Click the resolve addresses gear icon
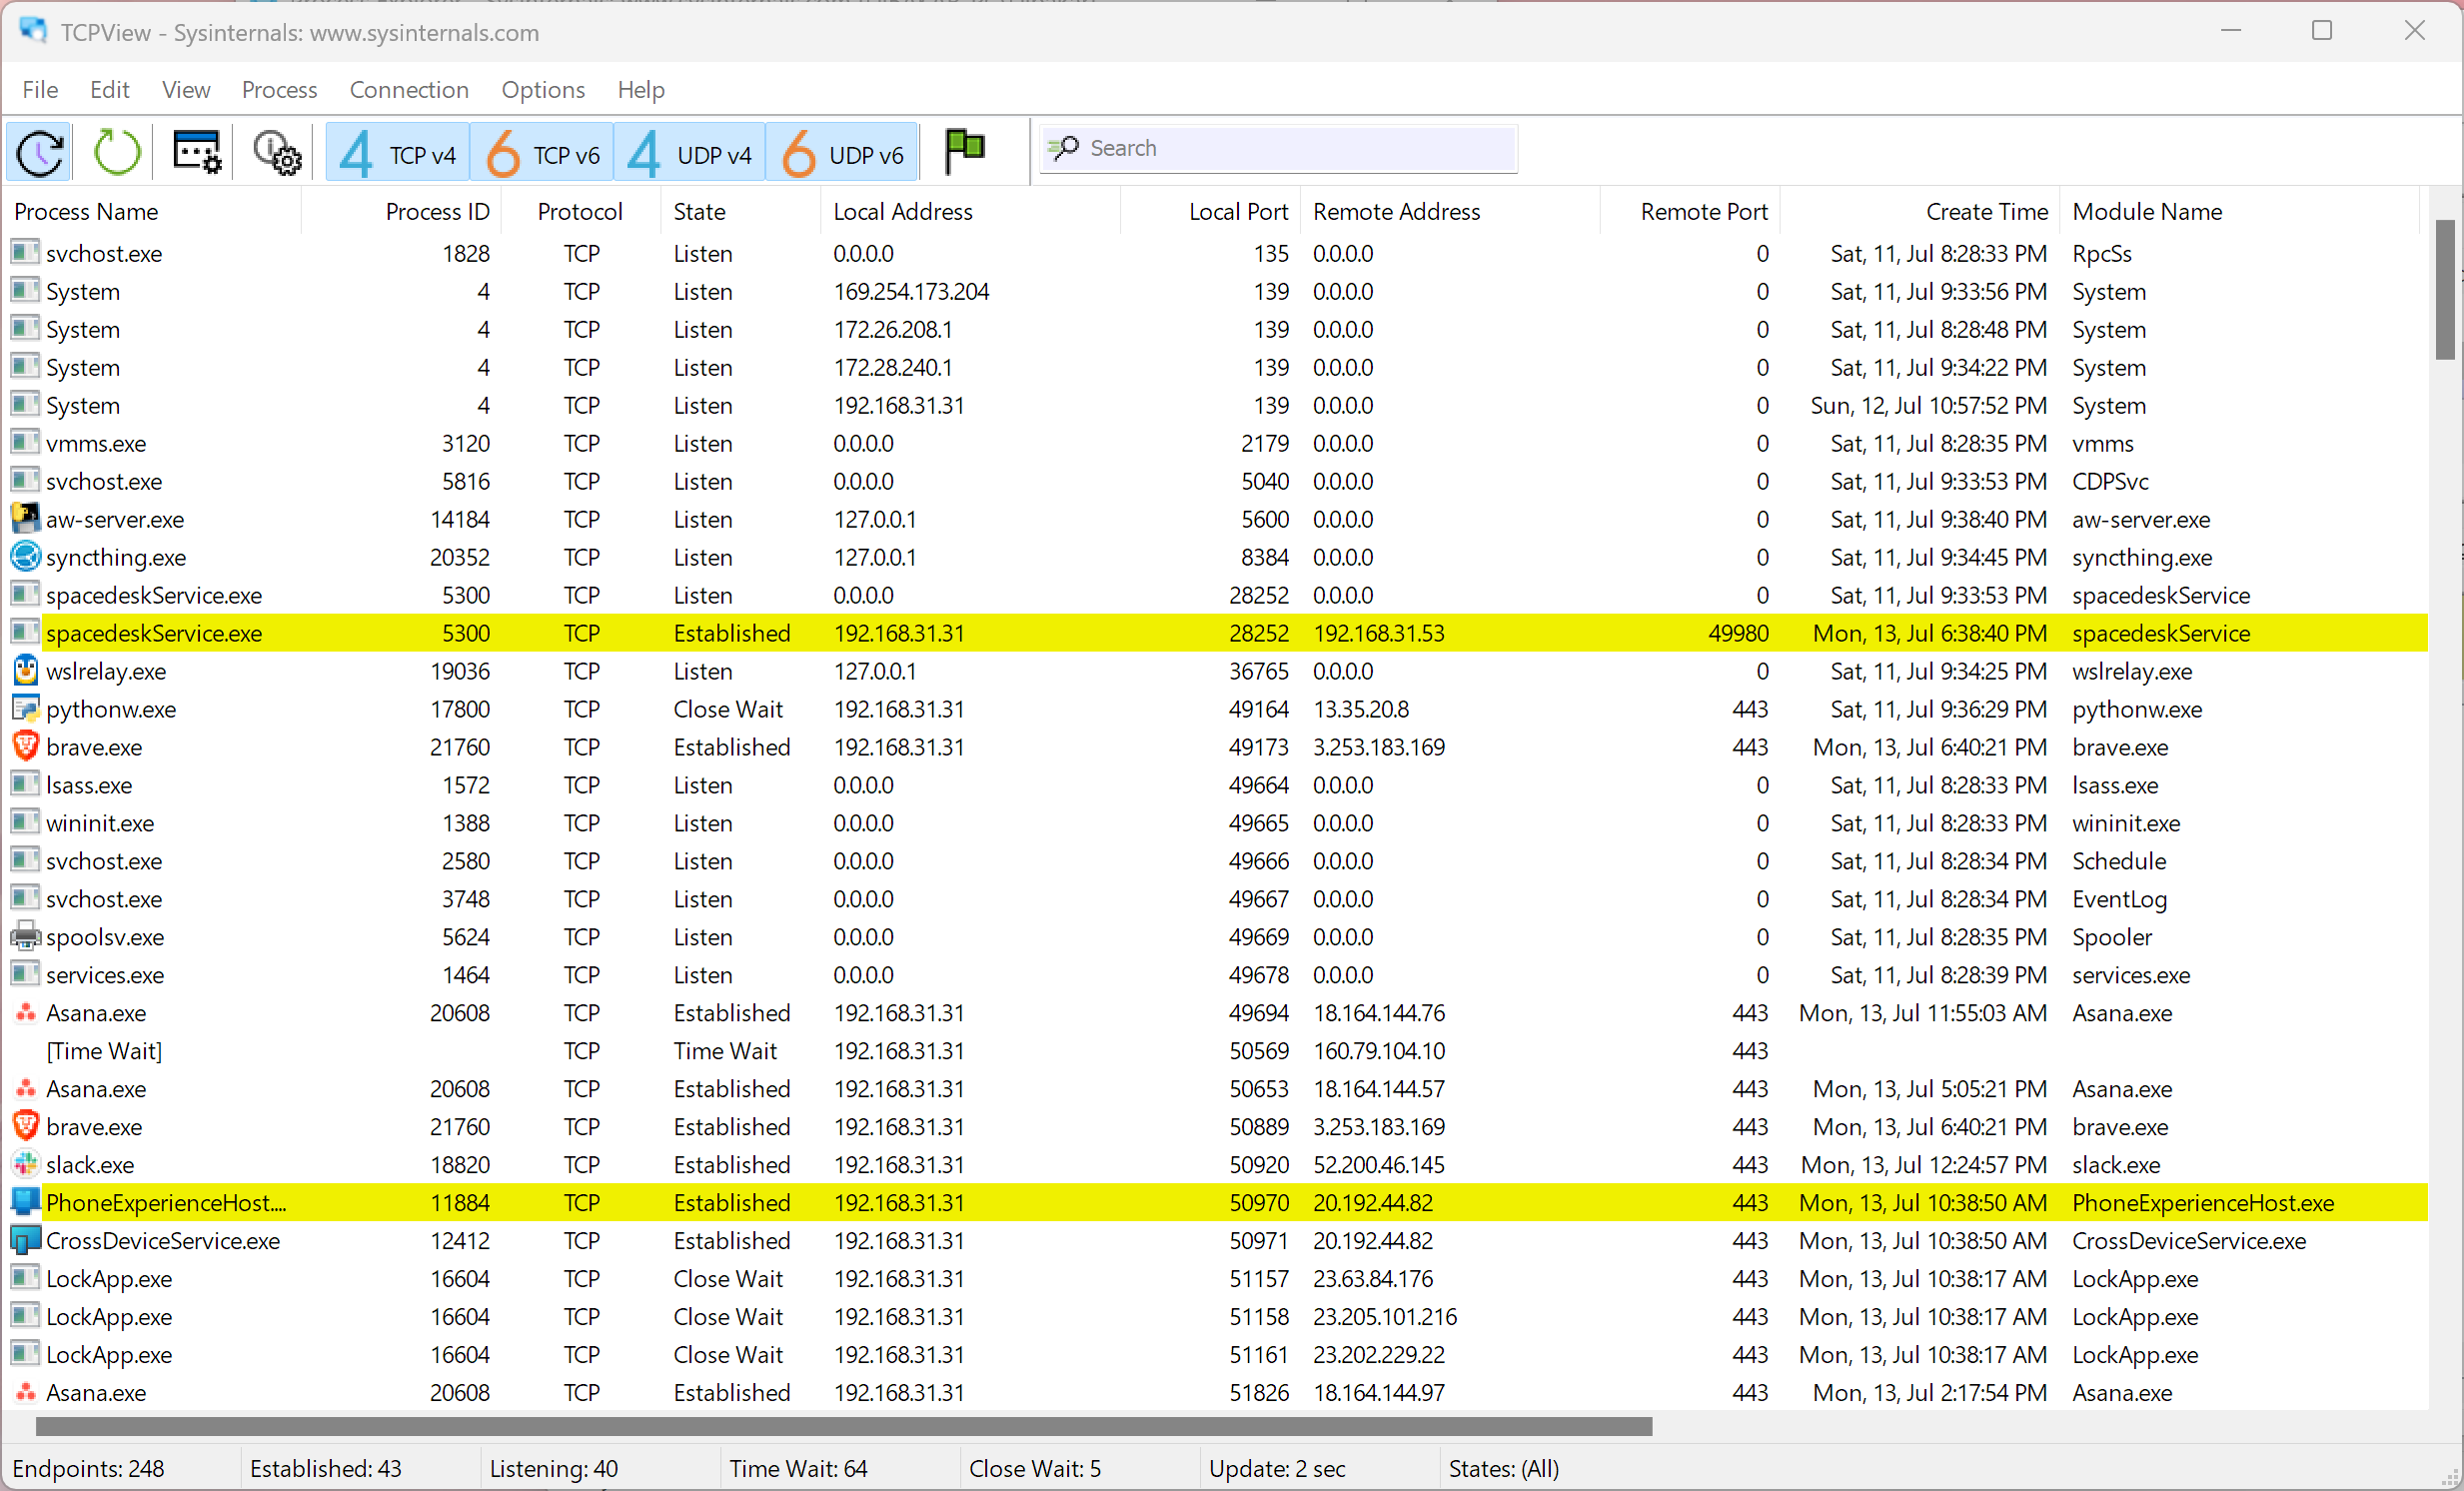The image size is (2464, 1491). click(x=276, y=153)
